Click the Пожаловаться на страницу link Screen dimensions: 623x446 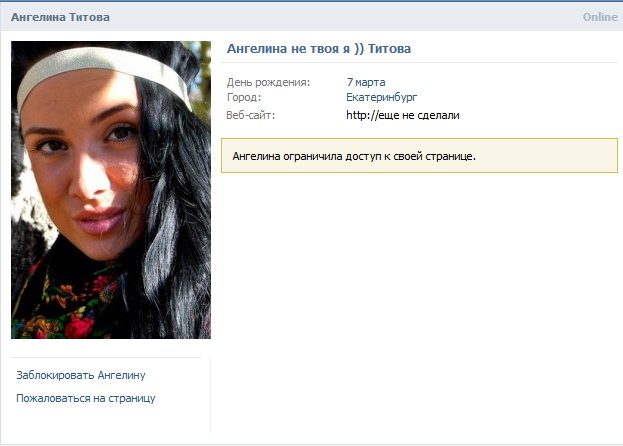pyautogui.click(x=86, y=398)
